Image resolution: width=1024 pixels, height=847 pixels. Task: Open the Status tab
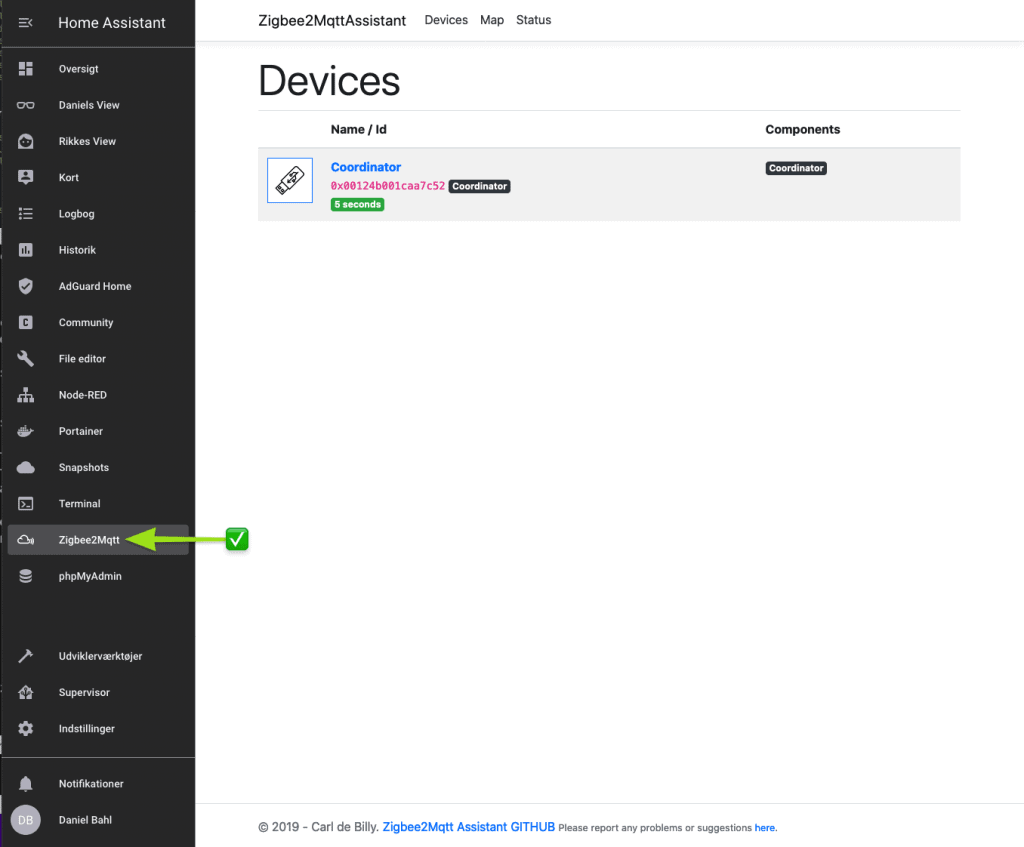[534, 20]
